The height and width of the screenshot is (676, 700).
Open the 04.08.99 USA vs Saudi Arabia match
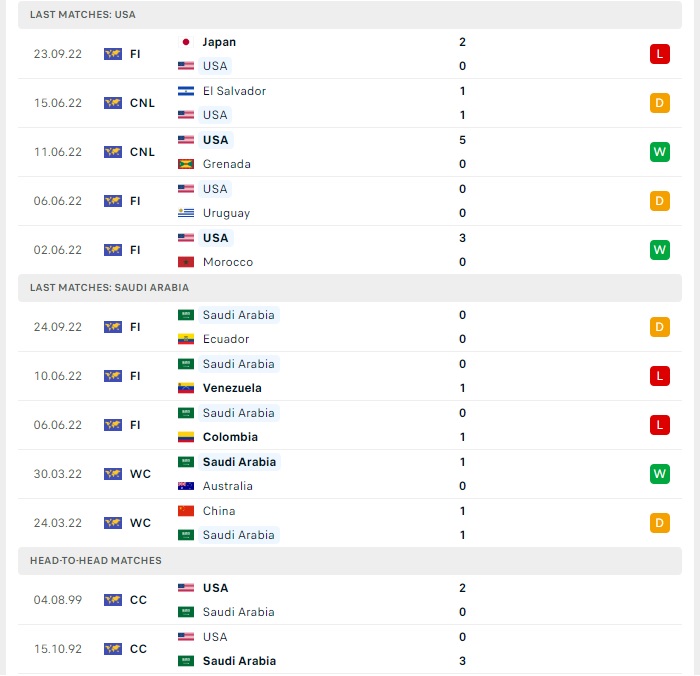[x=350, y=600]
